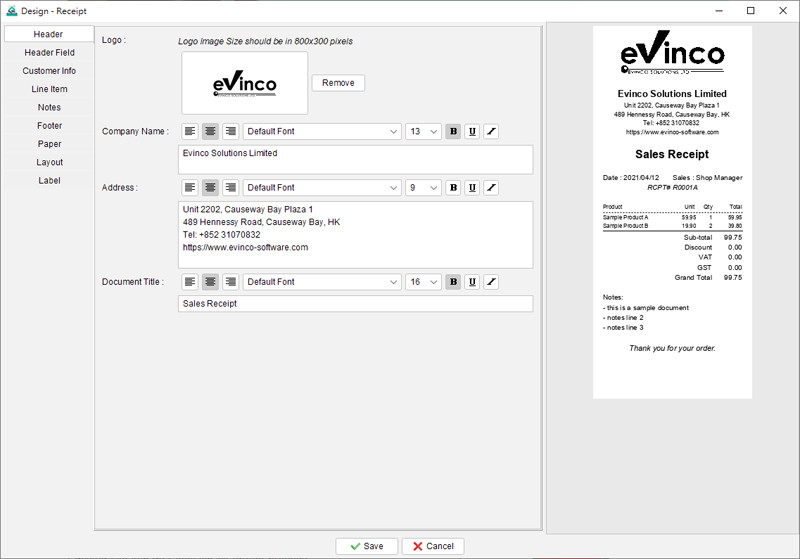Viewport: 800px width, 559px height.
Task: Center-align the Company Name text
Action: tap(210, 131)
